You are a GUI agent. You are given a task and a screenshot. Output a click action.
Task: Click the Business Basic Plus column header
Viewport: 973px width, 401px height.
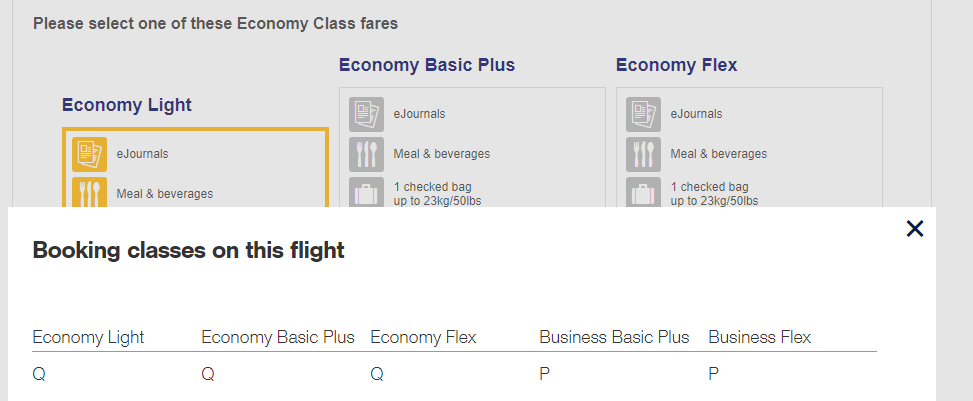pos(614,337)
